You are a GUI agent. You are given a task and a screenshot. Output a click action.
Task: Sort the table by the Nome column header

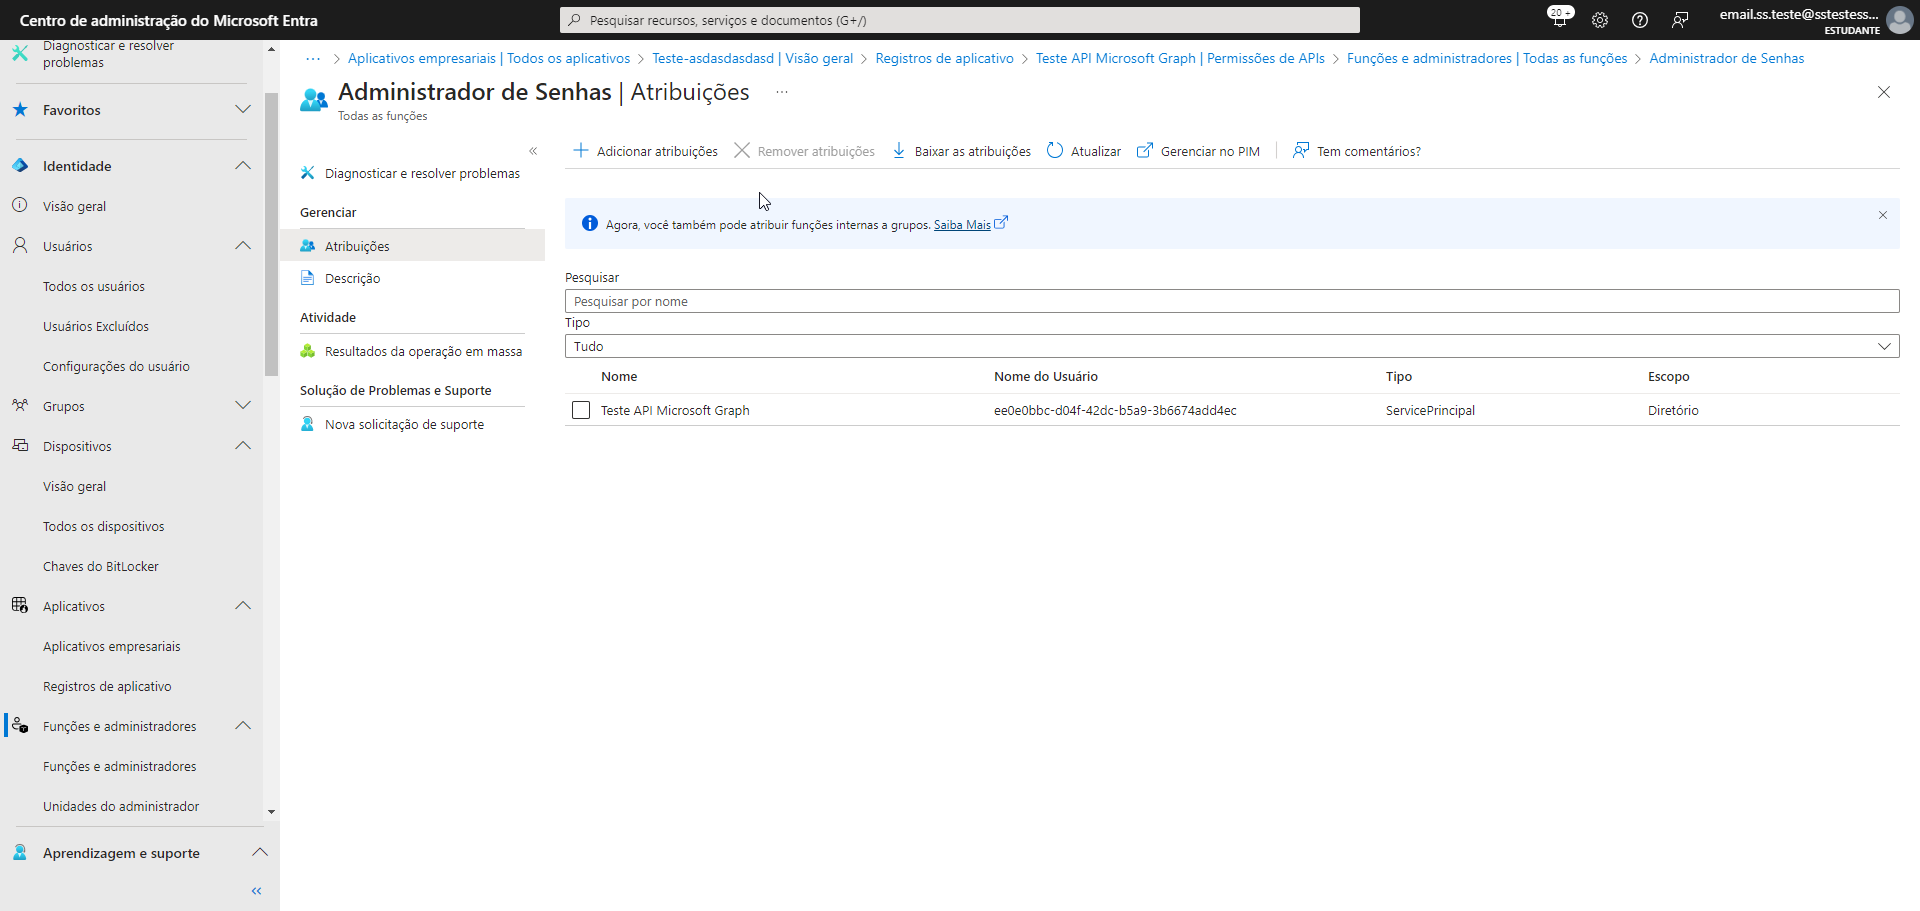[619, 376]
